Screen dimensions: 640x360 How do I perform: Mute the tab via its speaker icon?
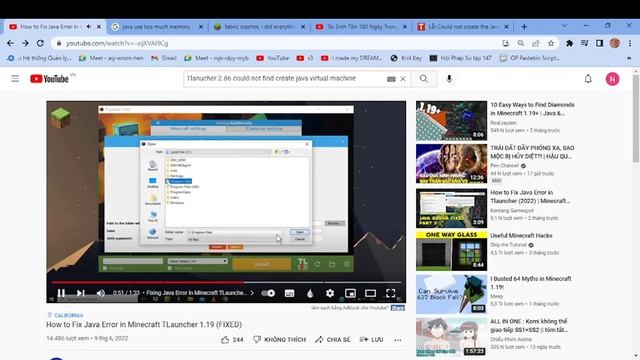tap(89, 27)
